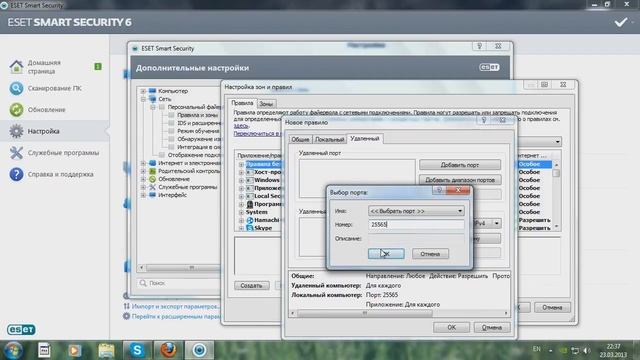Click Создать button under rules list

coord(251,286)
